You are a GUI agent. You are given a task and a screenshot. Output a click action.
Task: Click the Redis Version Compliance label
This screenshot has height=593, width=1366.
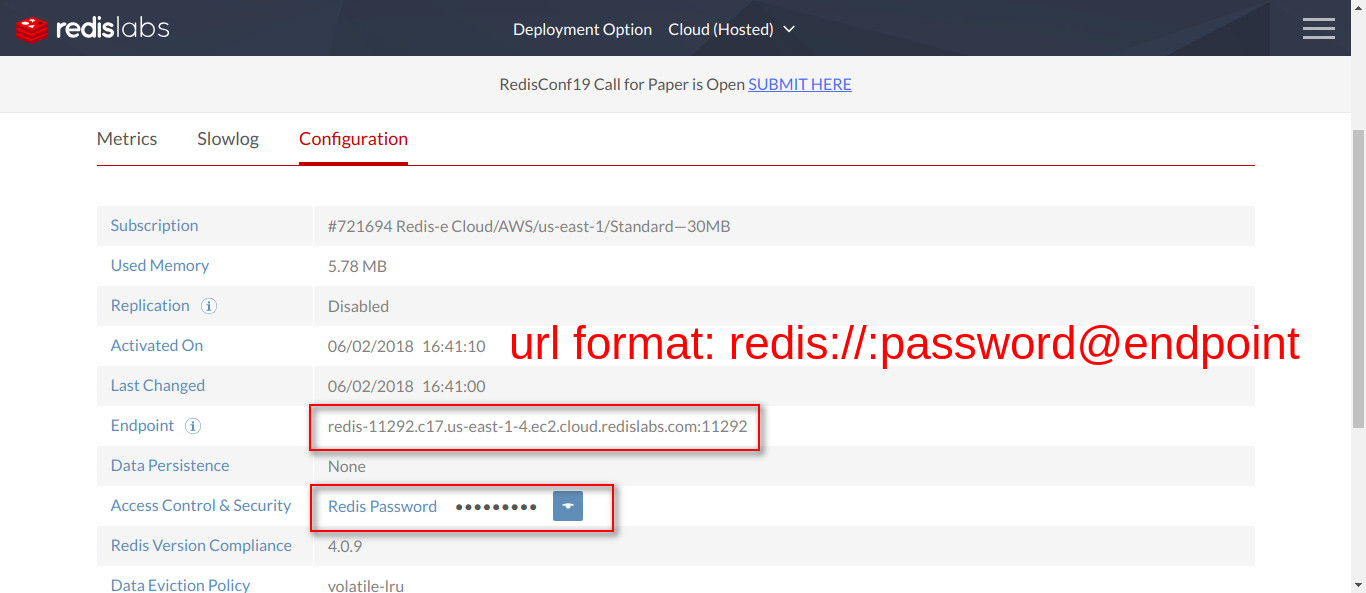(x=201, y=546)
